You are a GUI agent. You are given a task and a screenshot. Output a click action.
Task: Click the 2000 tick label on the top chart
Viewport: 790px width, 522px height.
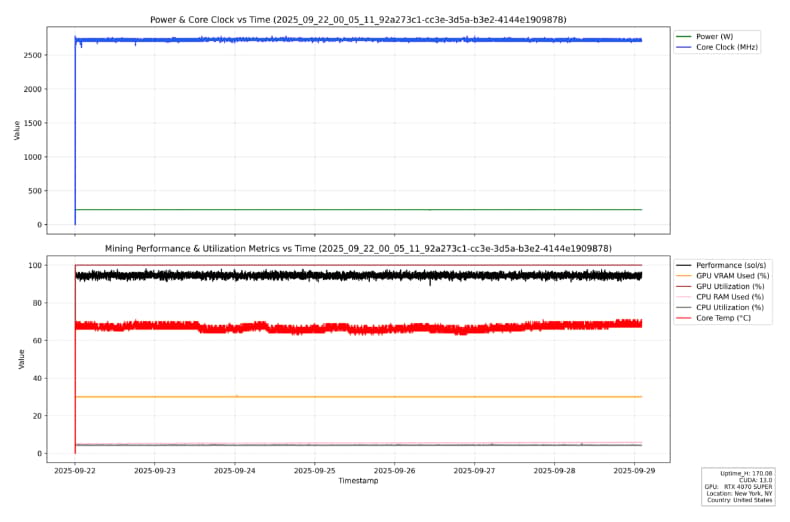33,89
